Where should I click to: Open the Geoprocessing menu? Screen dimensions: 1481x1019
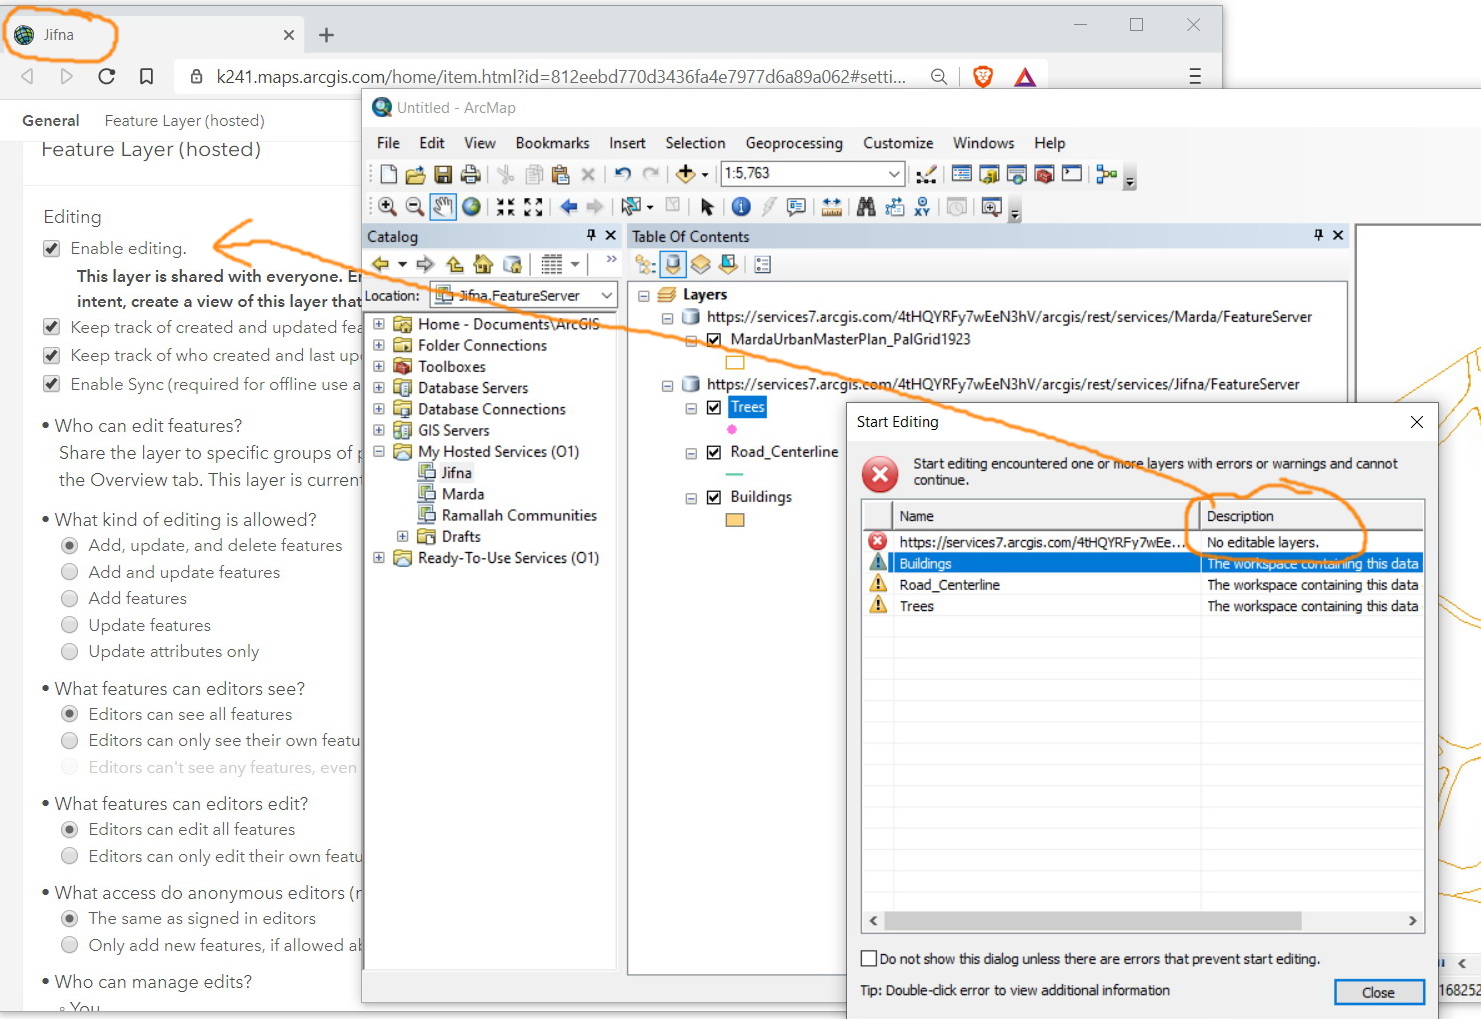(x=794, y=143)
